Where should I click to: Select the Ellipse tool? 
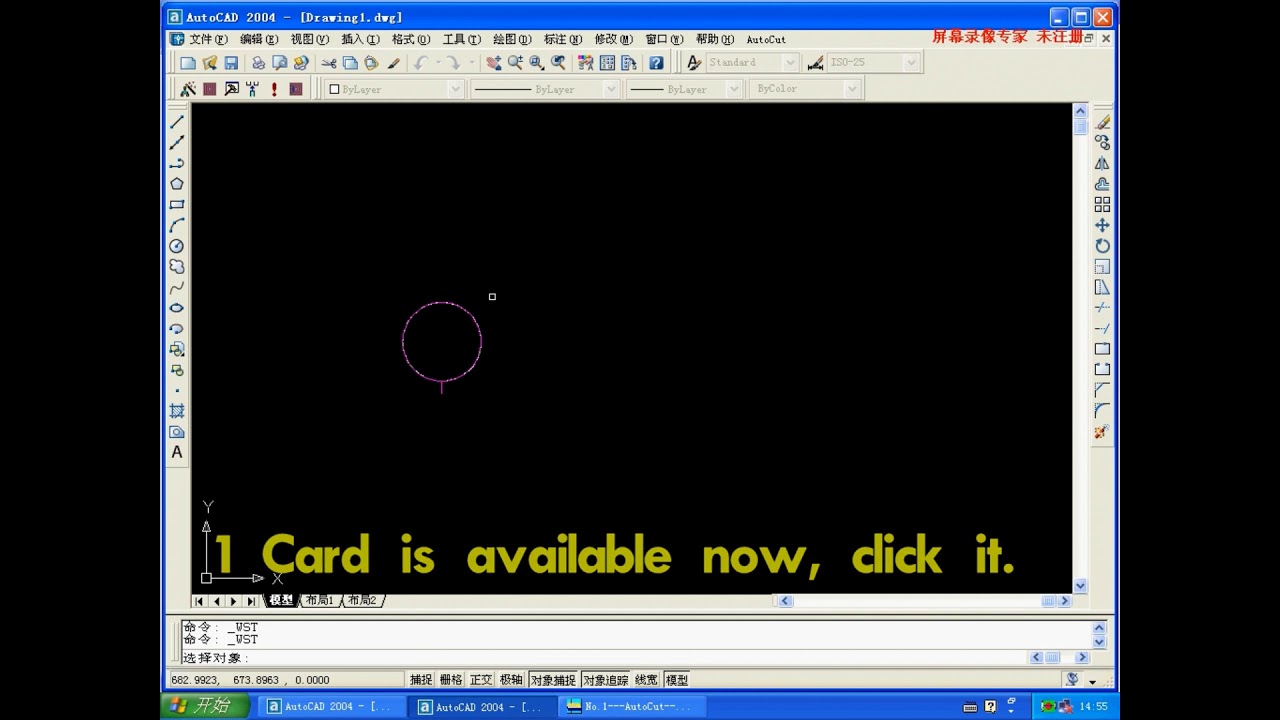(x=177, y=308)
